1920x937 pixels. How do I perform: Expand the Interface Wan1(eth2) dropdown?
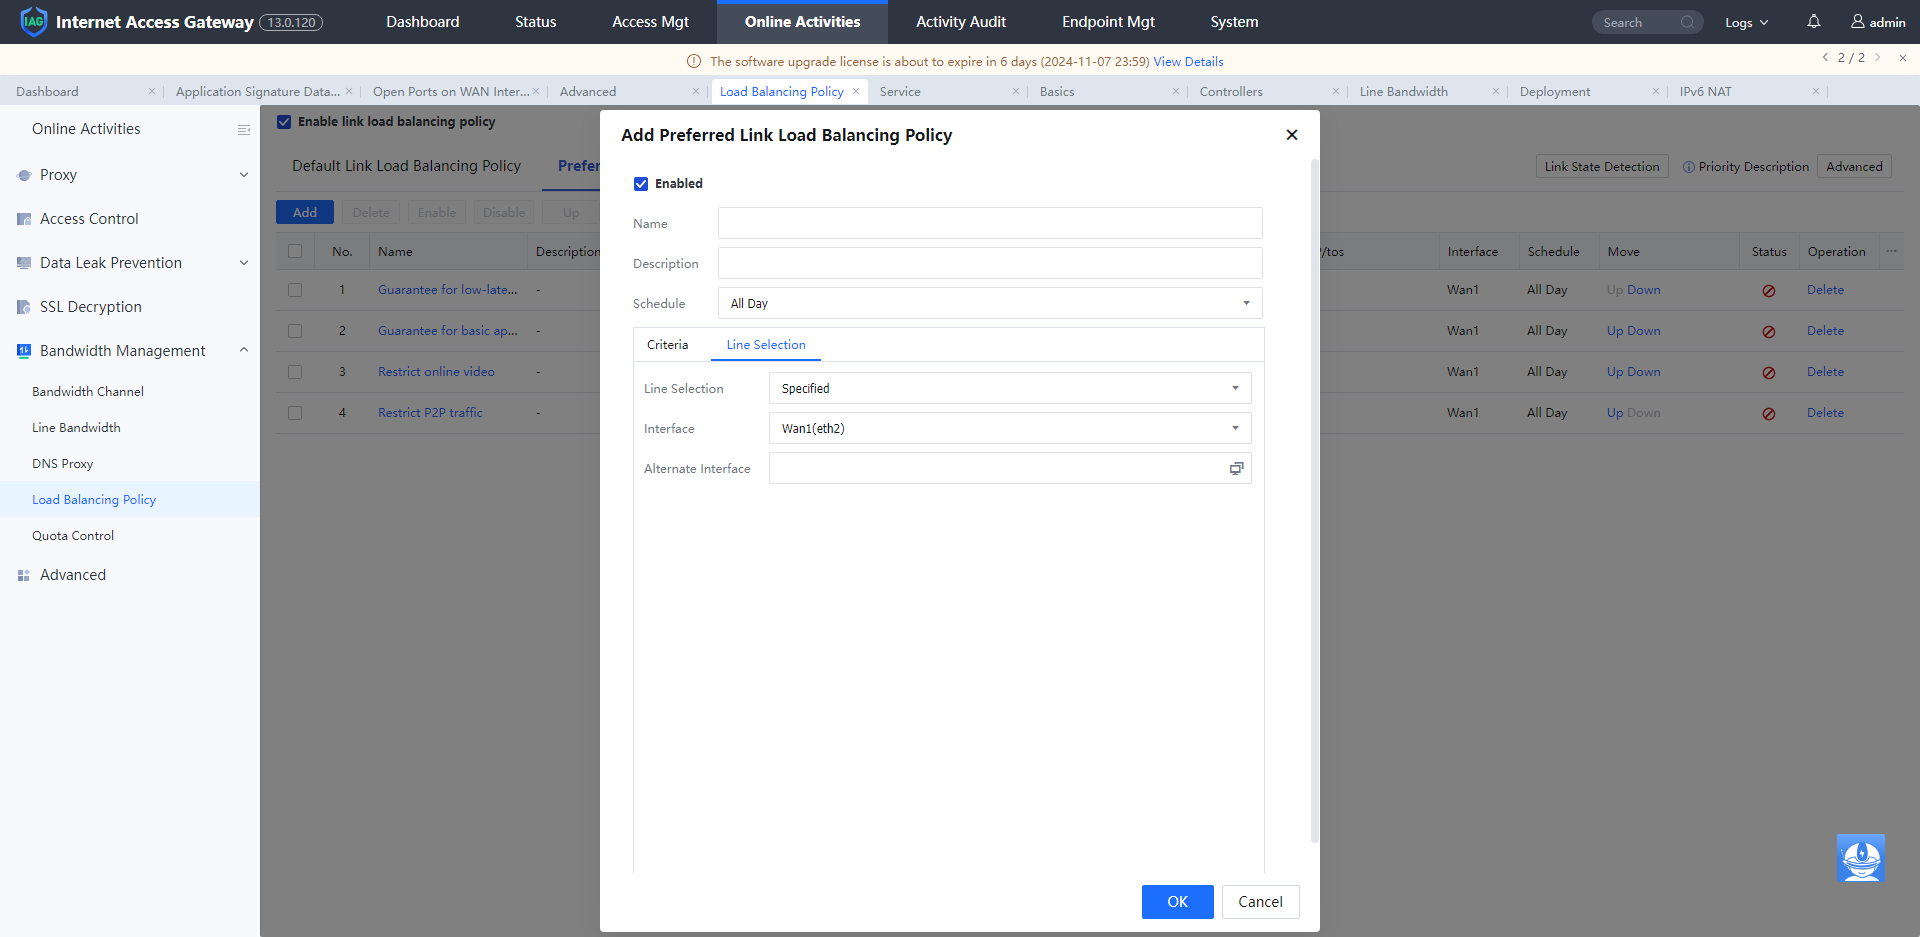(1009, 428)
